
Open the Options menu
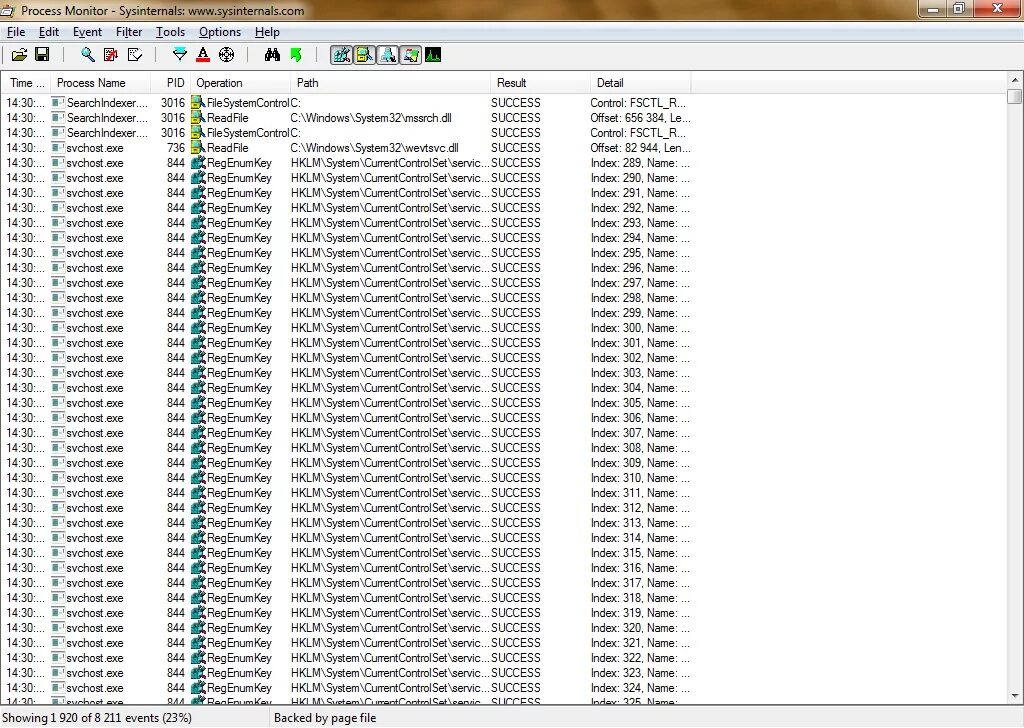pos(220,32)
